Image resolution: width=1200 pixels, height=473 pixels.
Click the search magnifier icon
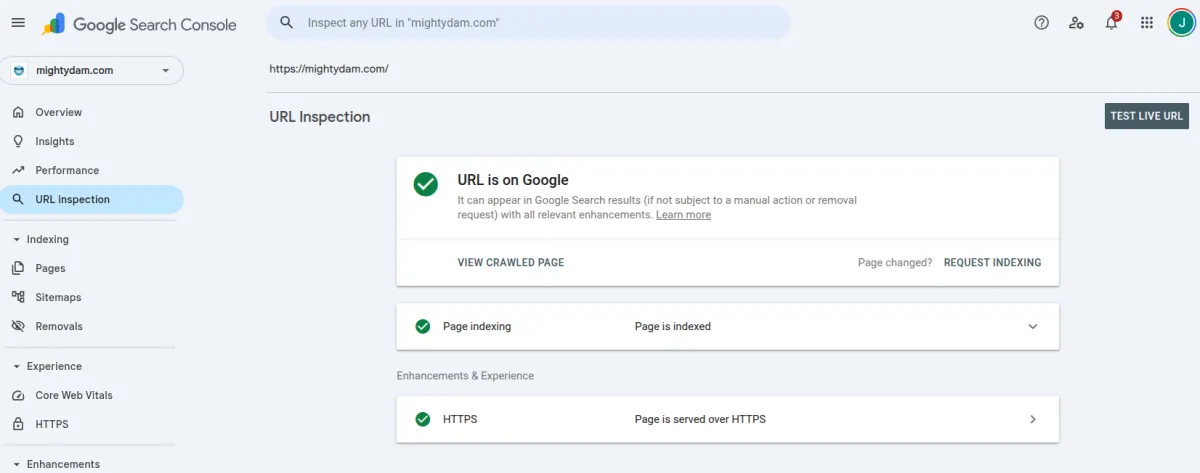coord(286,22)
